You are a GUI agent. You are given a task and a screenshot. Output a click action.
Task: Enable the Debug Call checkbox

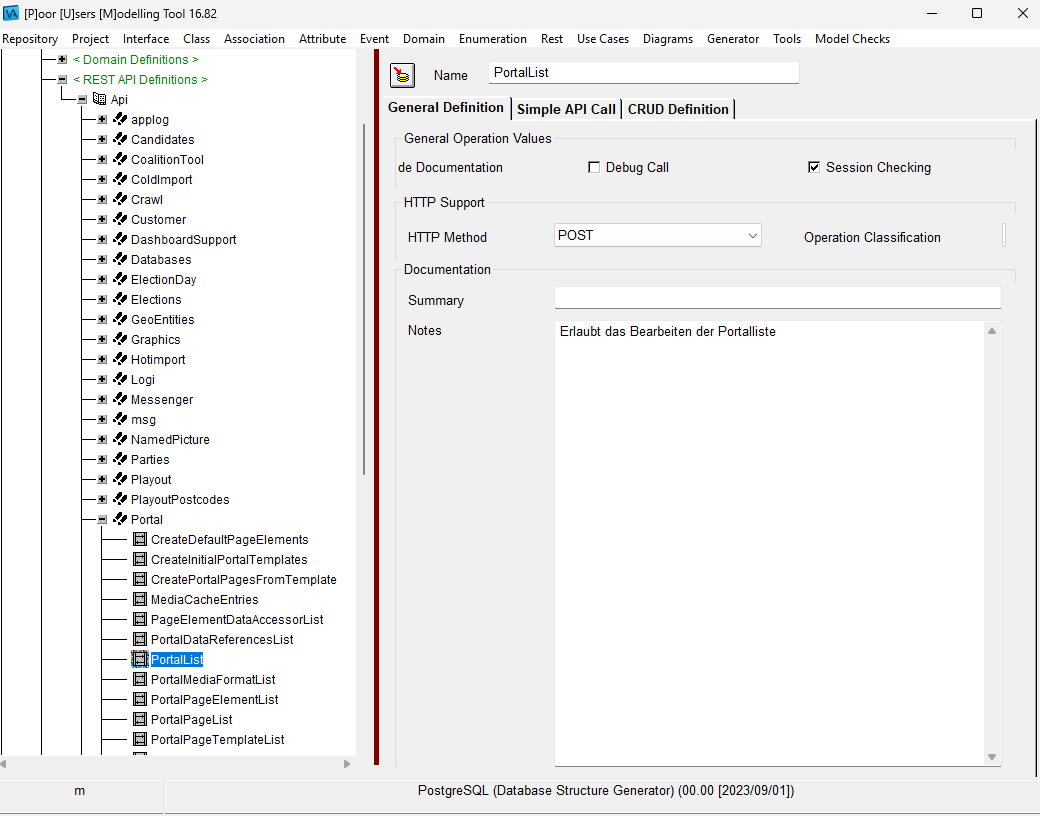pos(594,167)
